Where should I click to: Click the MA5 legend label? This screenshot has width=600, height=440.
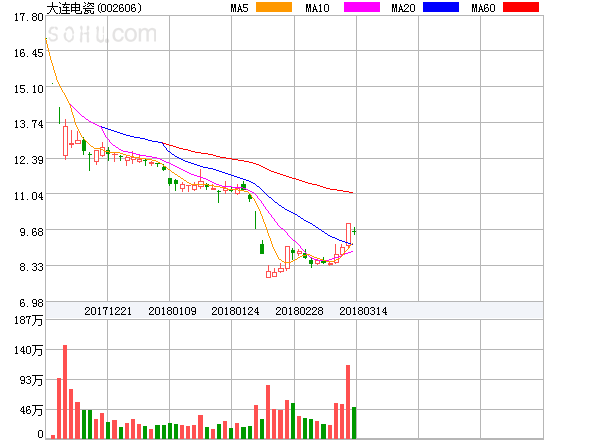[239, 8]
